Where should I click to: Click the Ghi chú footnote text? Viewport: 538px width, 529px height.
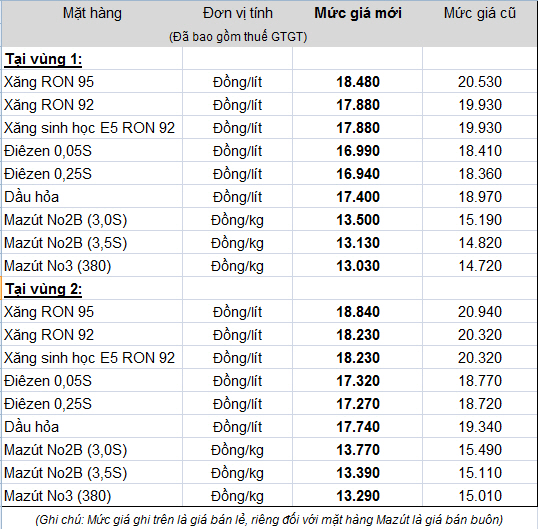(269, 520)
